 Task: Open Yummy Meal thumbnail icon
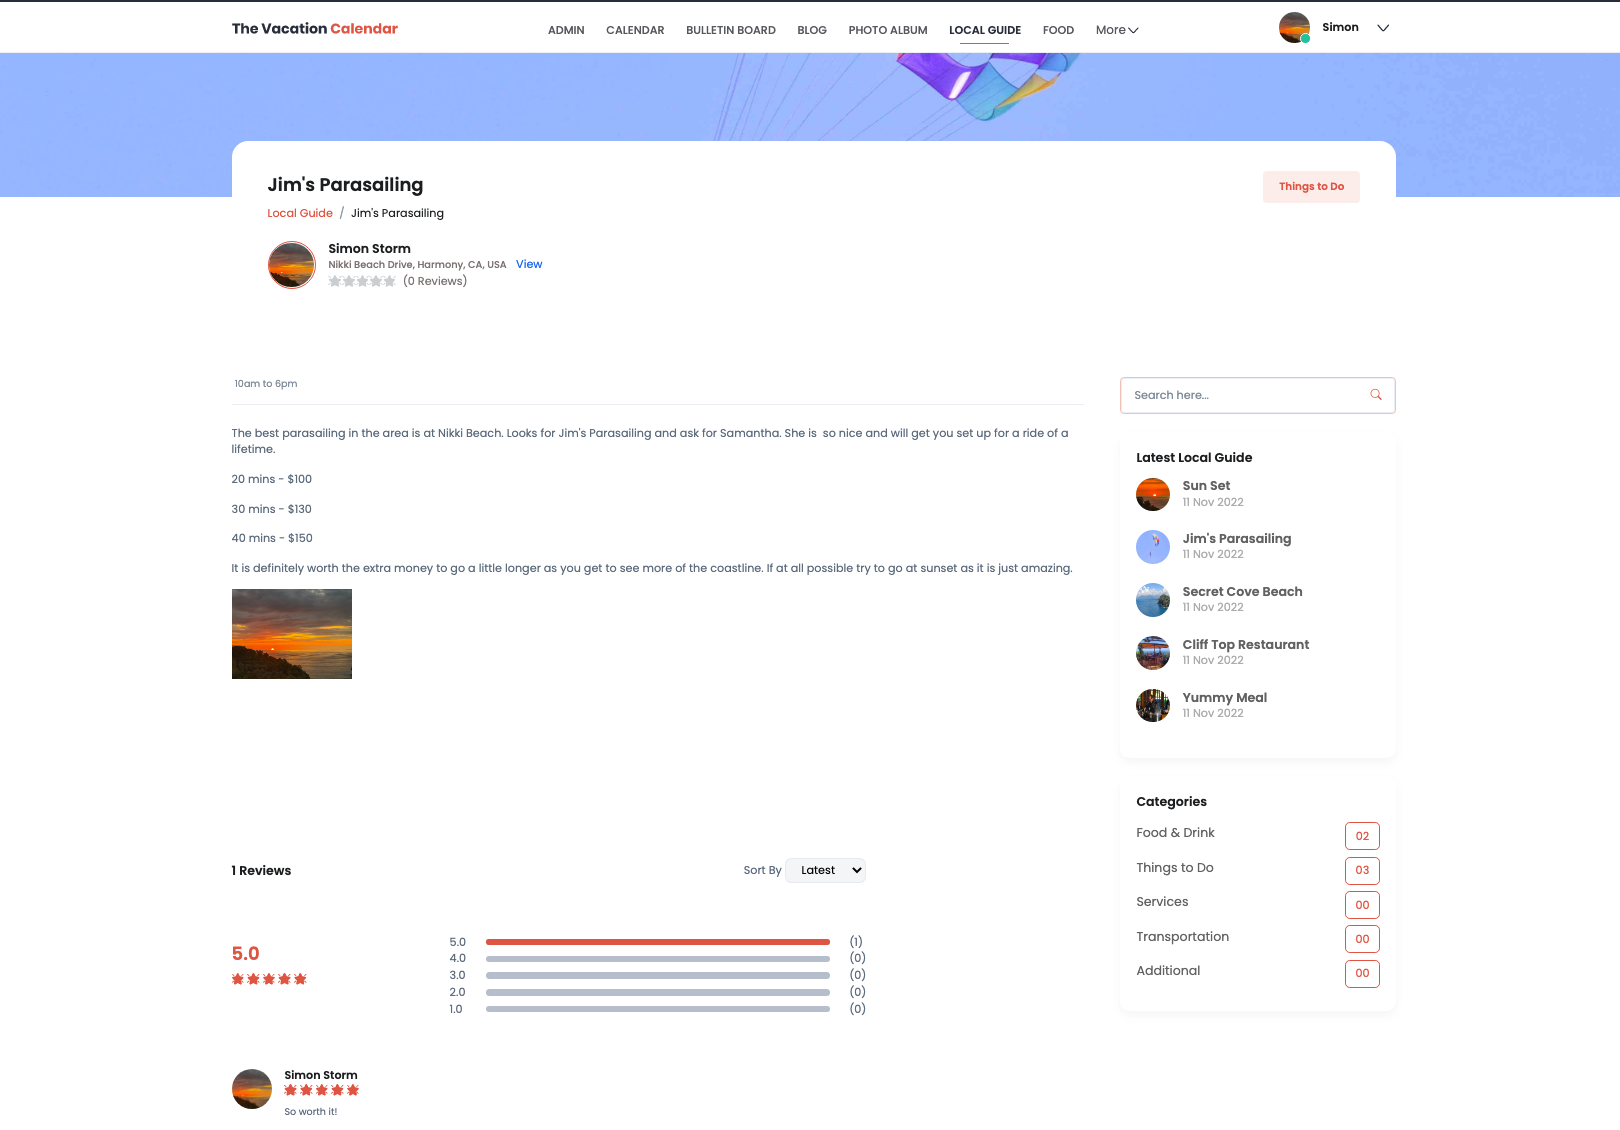pos(1153,706)
